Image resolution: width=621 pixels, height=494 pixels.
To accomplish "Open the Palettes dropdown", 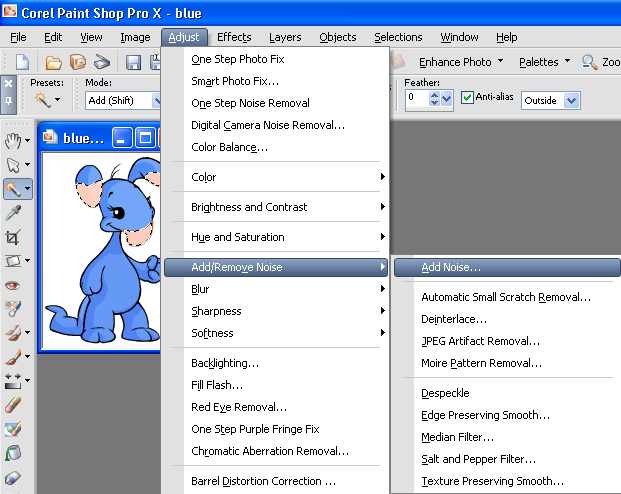I will pos(568,61).
